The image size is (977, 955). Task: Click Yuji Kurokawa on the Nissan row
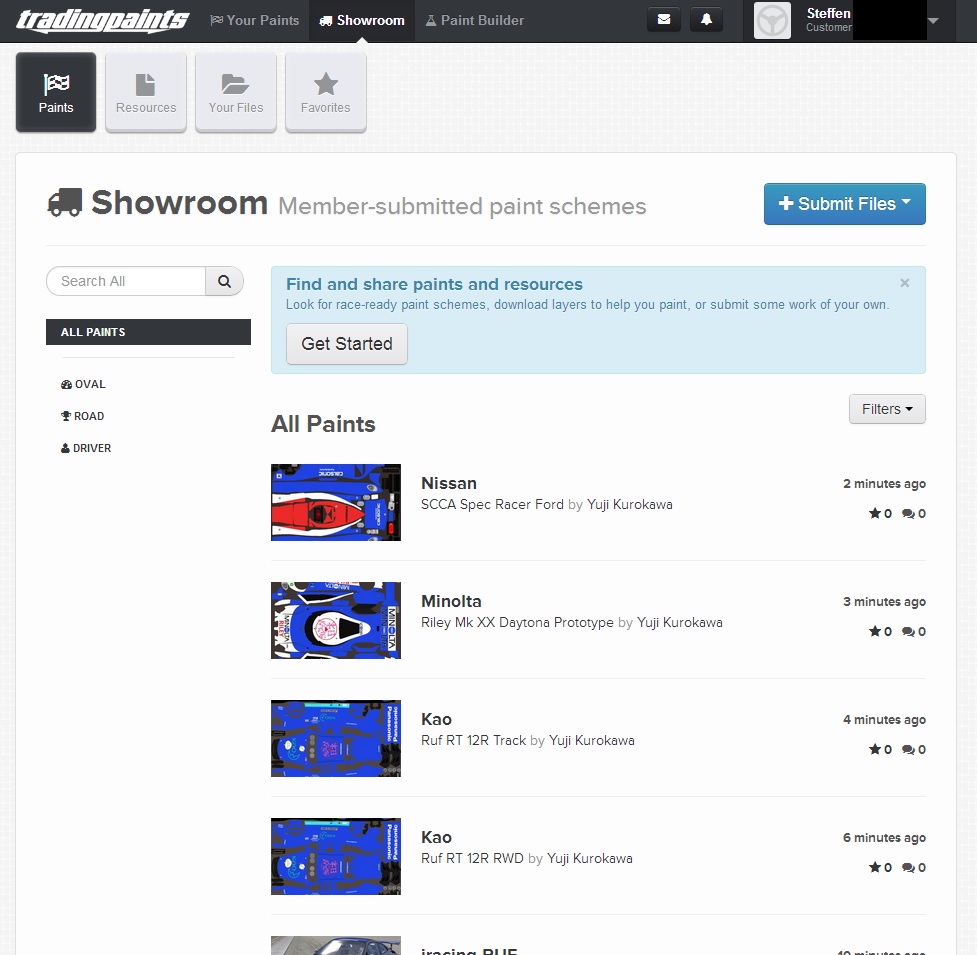click(630, 505)
